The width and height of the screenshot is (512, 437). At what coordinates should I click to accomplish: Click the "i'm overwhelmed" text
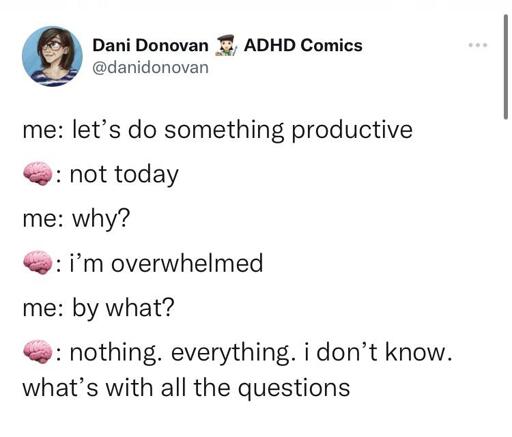(166, 263)
